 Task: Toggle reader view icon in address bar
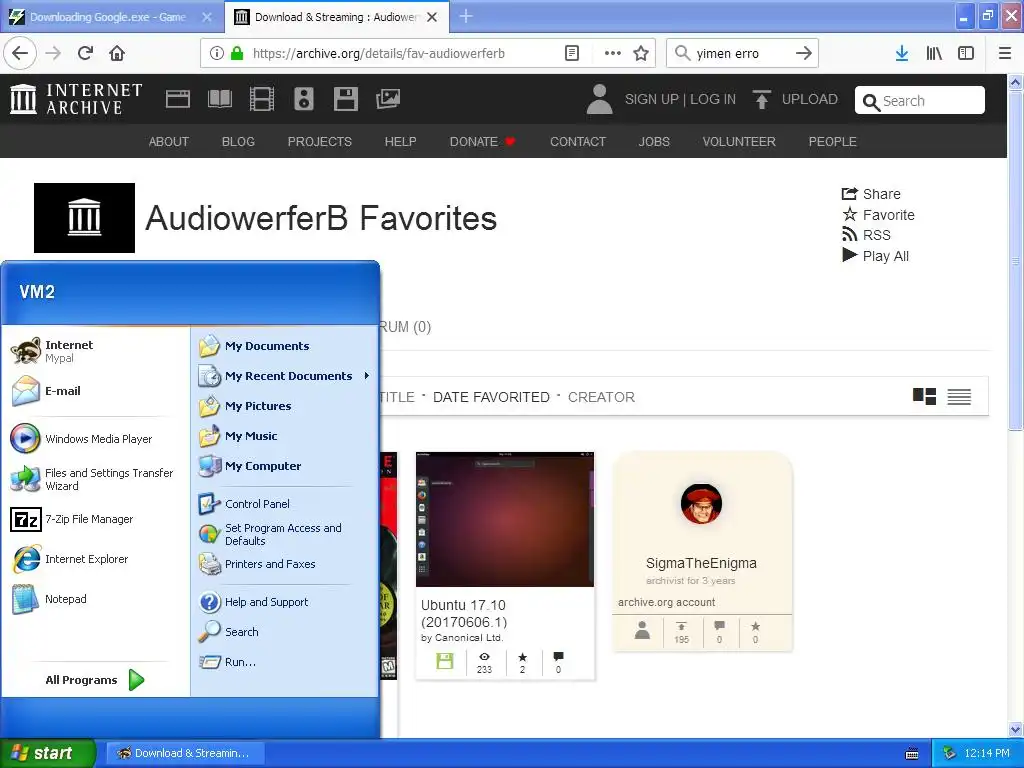pos(571,54)
